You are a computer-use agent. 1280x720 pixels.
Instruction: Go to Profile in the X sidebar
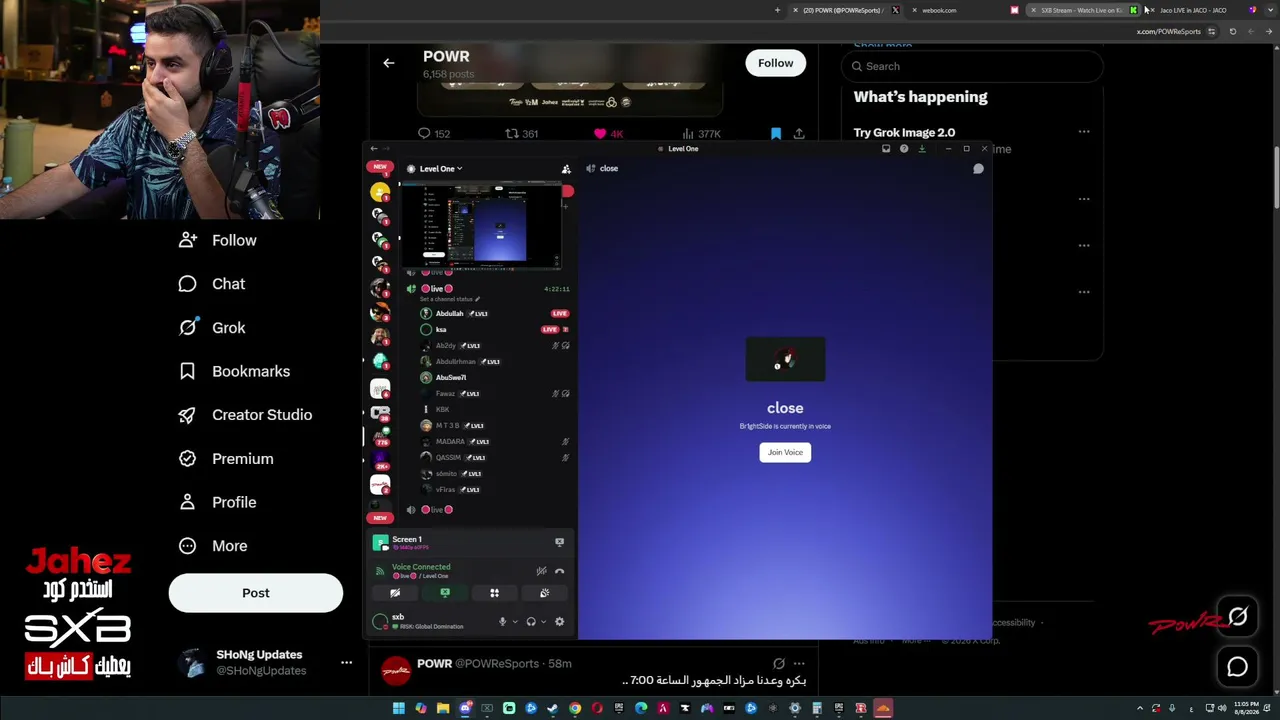217,502
